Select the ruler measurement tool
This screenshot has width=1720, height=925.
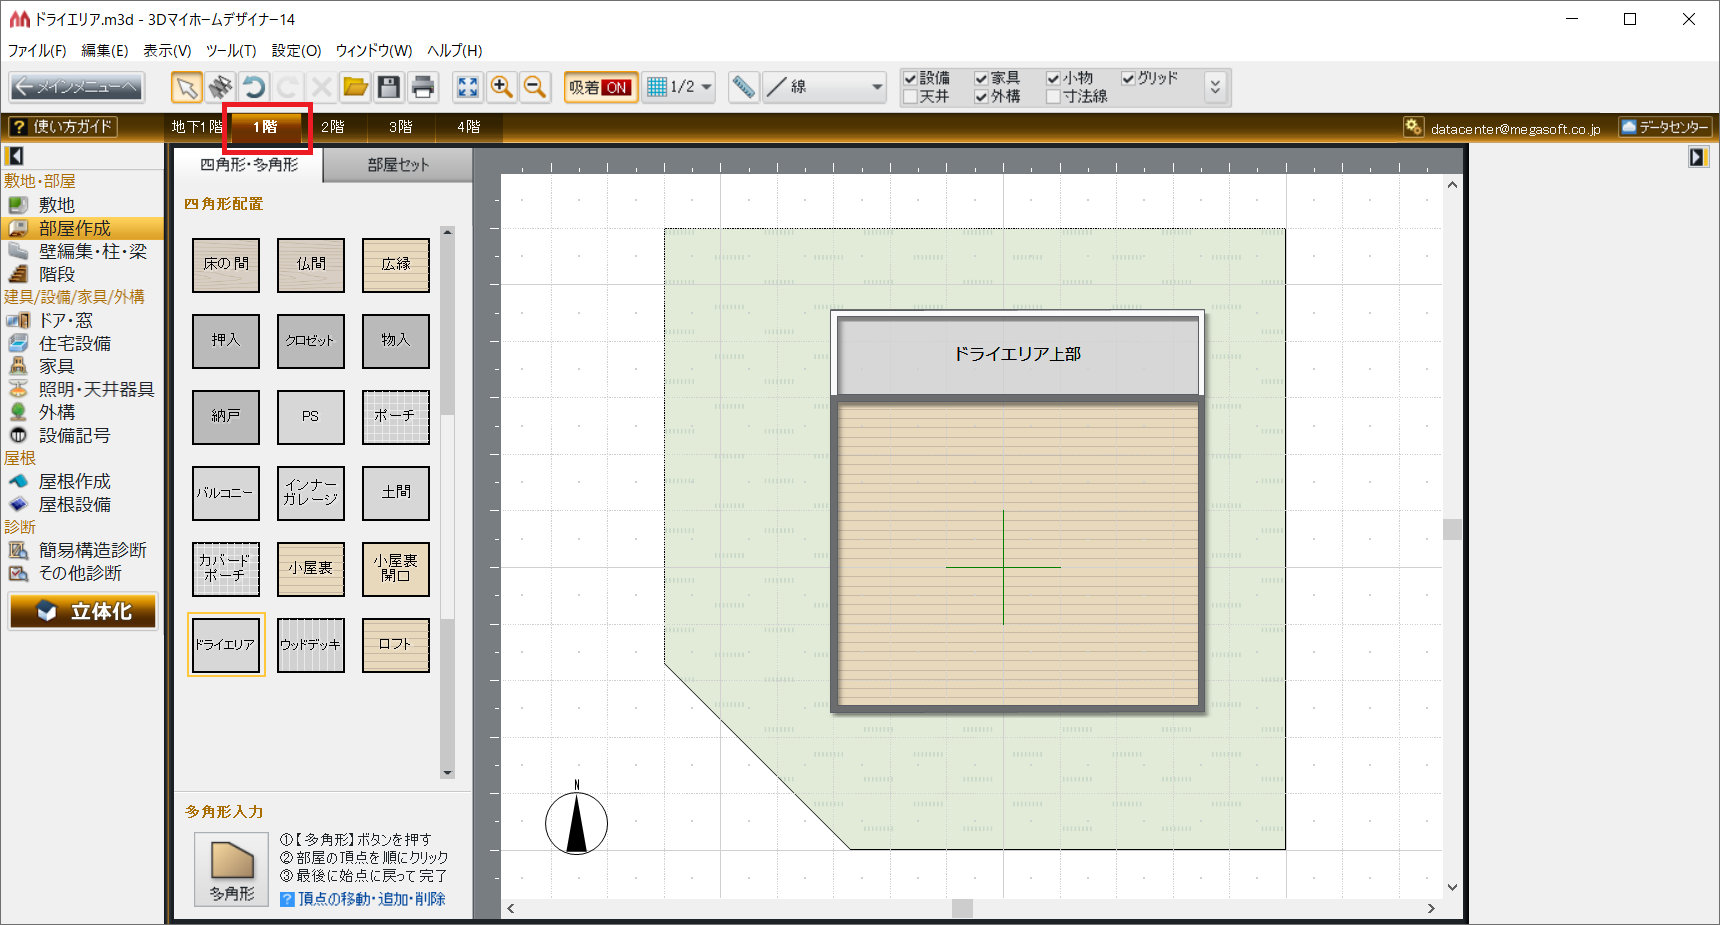(743, 88)
